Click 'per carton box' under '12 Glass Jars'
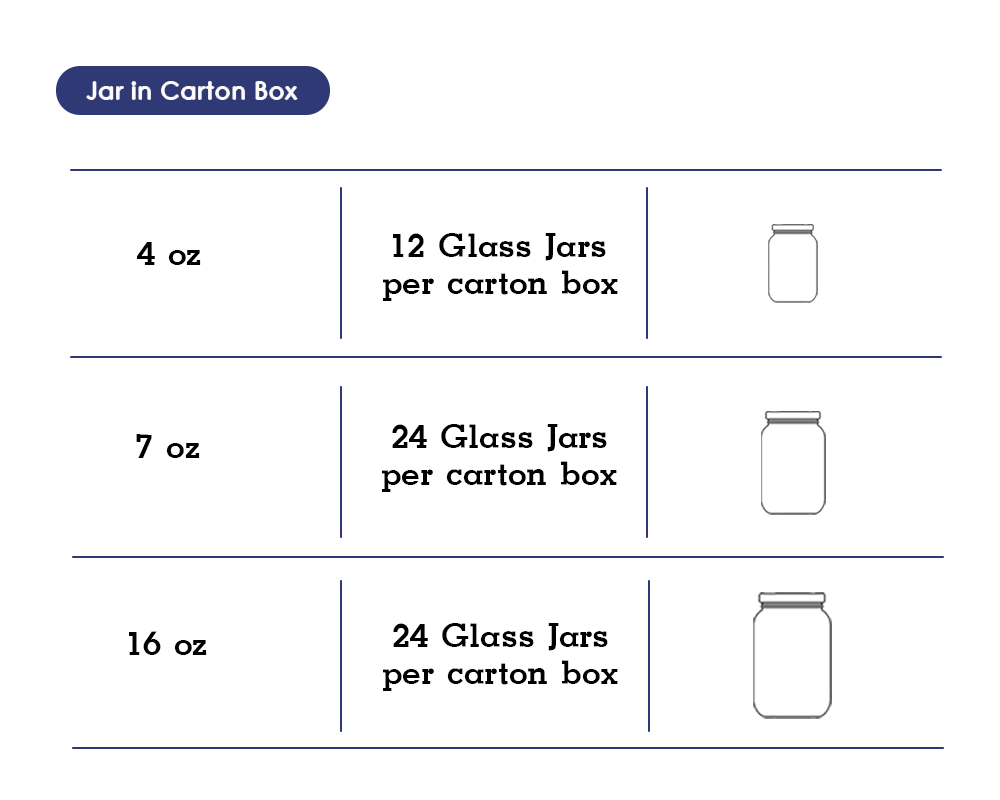 pyautogui.click(x=500, y=285)
